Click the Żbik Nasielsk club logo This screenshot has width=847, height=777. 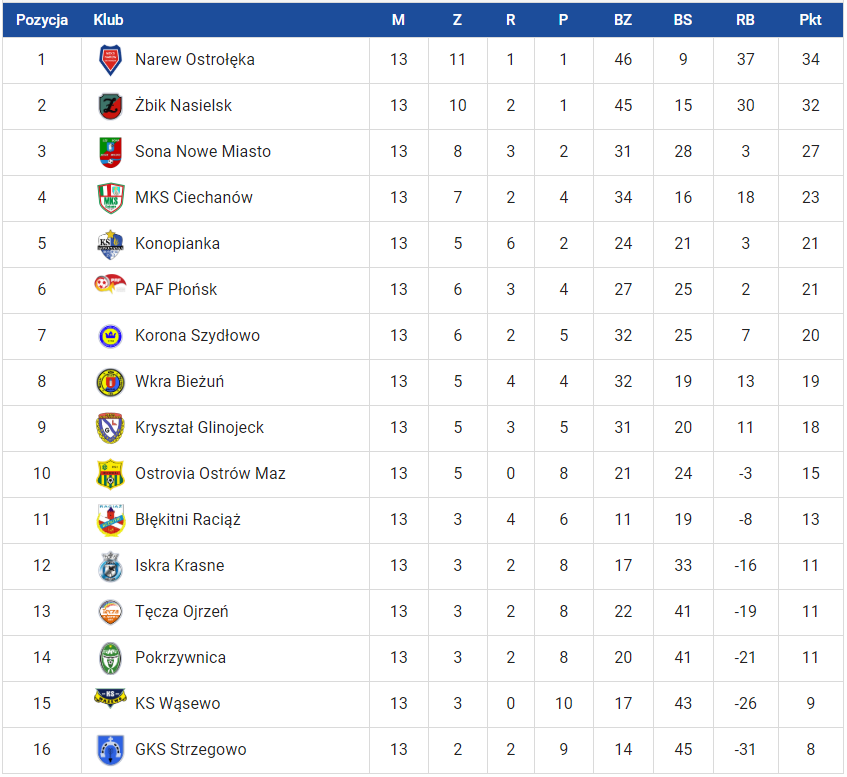(x=110, y=106)
